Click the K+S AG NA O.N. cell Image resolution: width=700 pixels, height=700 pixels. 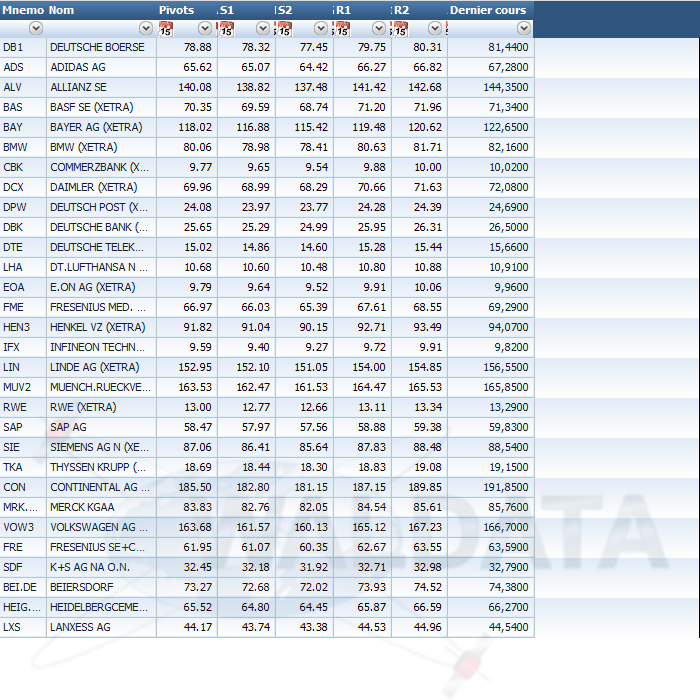[x=101, y=567]
